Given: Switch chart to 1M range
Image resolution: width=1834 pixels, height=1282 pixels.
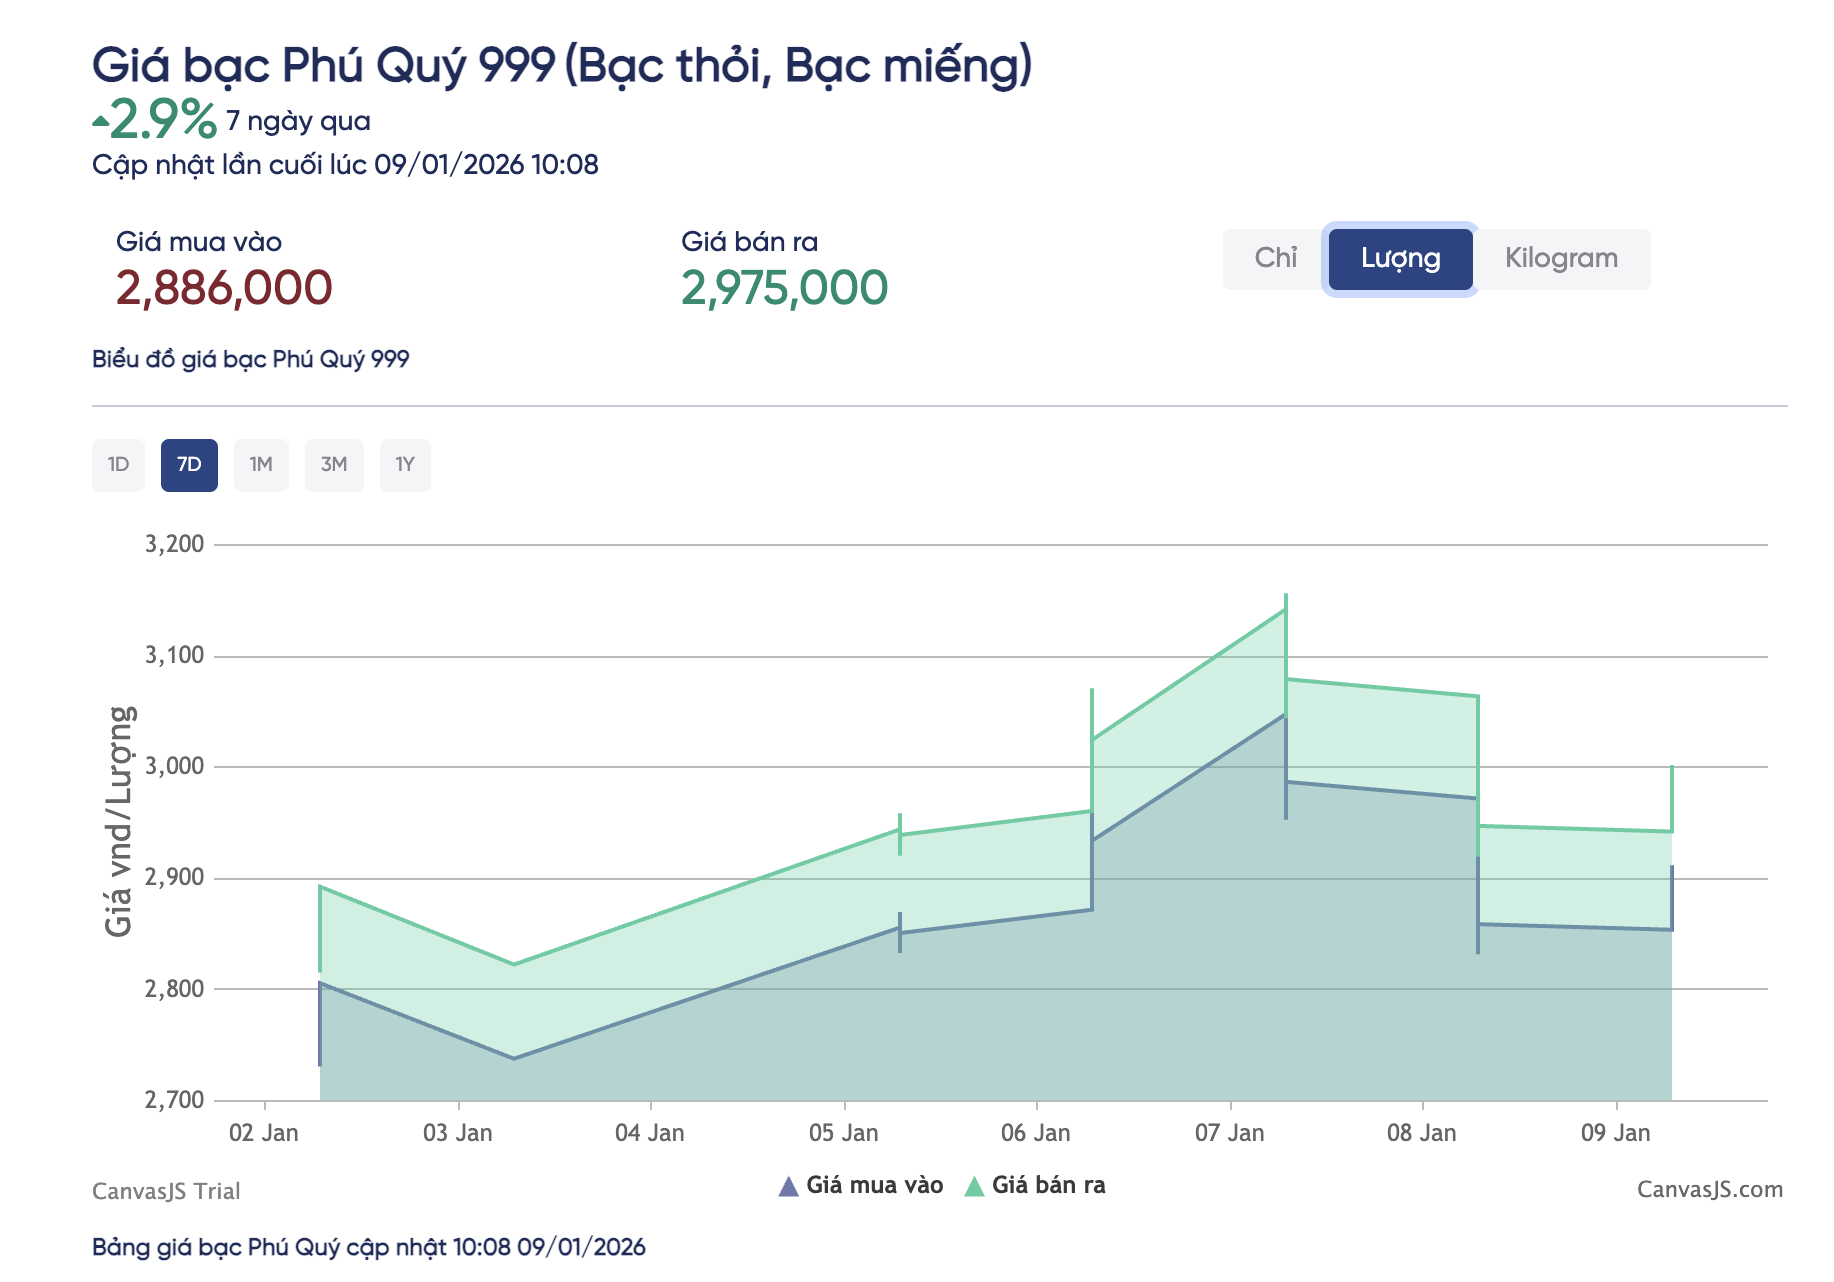Looking at the screenshot, I should 261,465.
